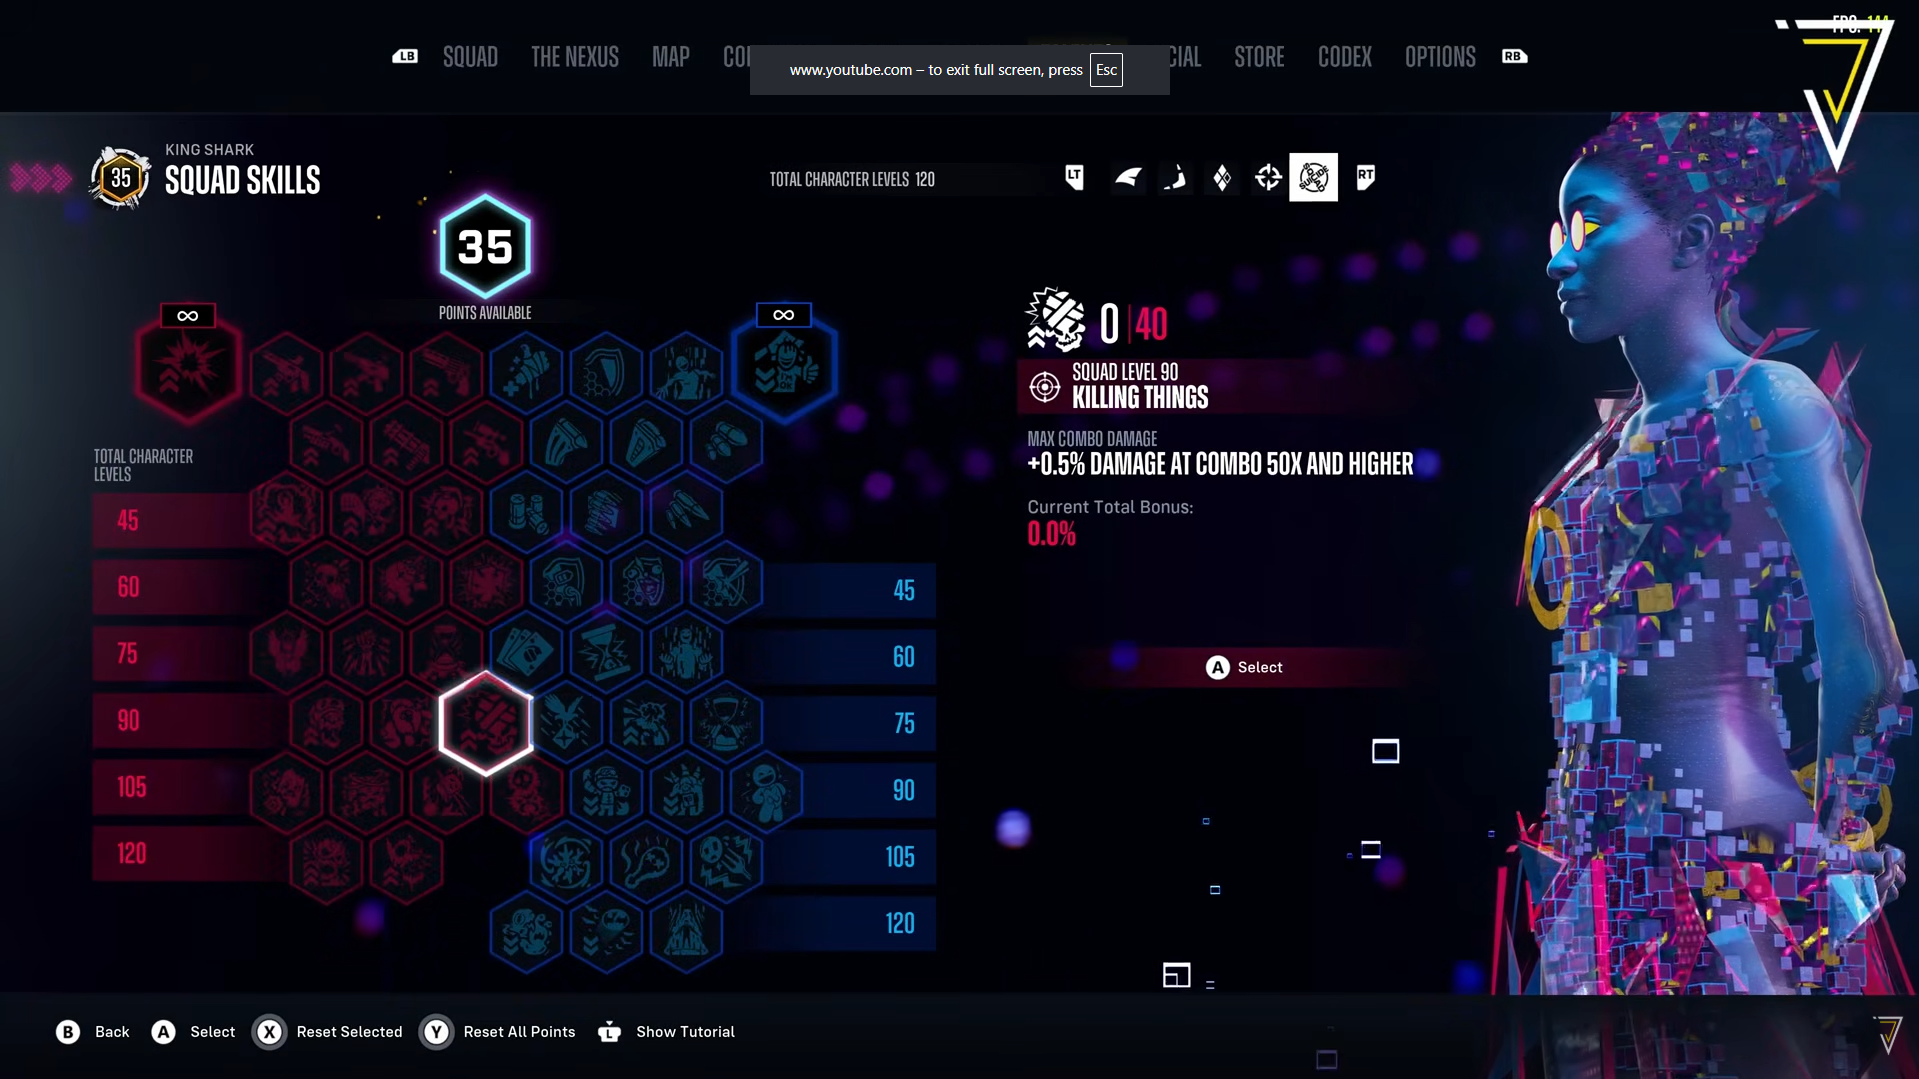The height and width of the screenshot is (1079, 1919).
Task: Click the 'Total Character Levels 120' text
Action: (x=852, y=180)
